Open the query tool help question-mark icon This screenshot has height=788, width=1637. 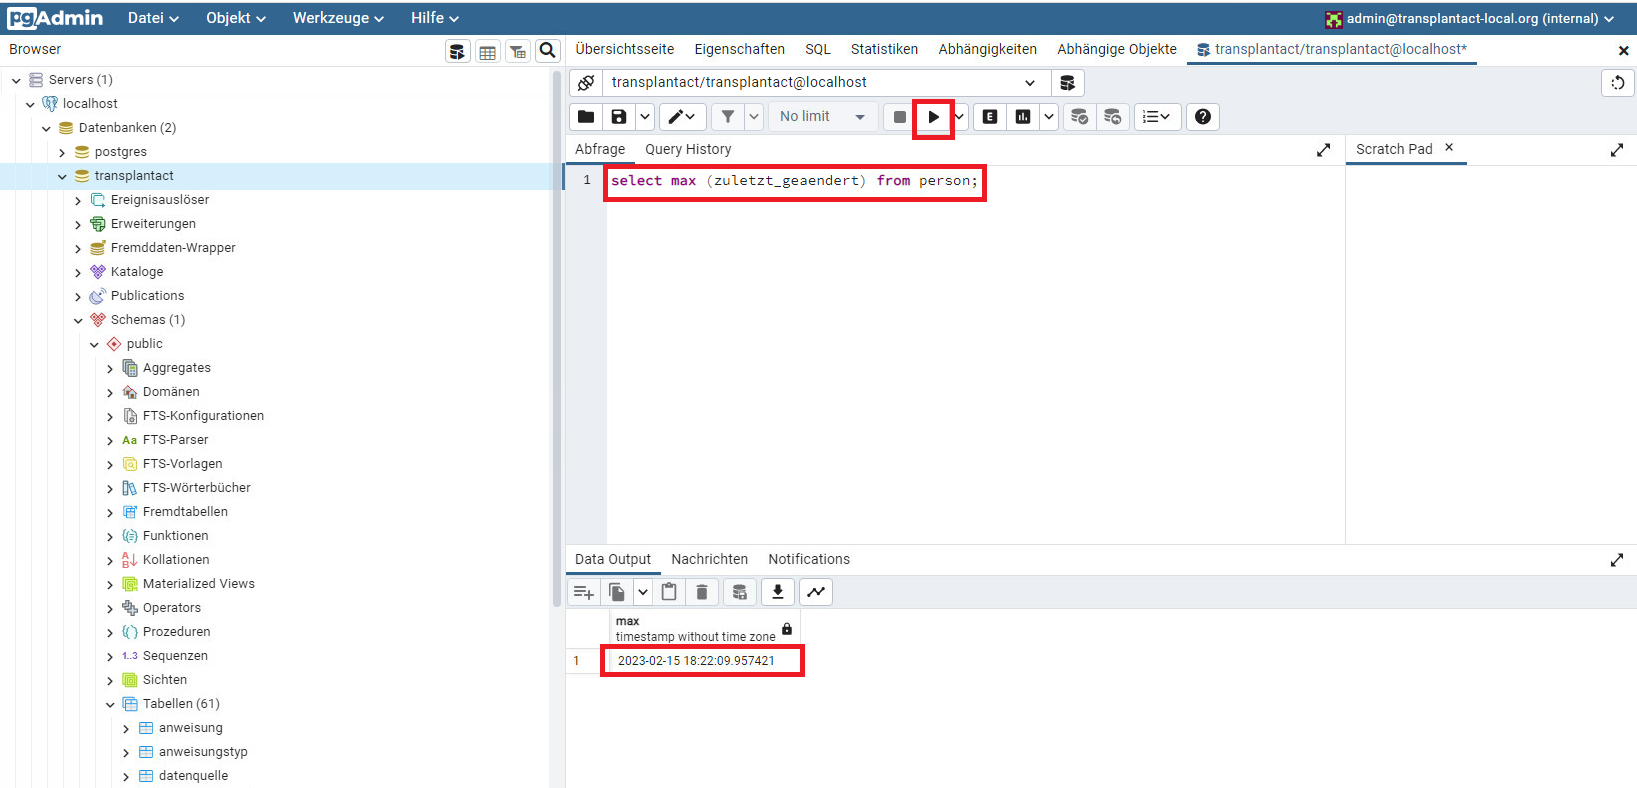(1203, 117)
